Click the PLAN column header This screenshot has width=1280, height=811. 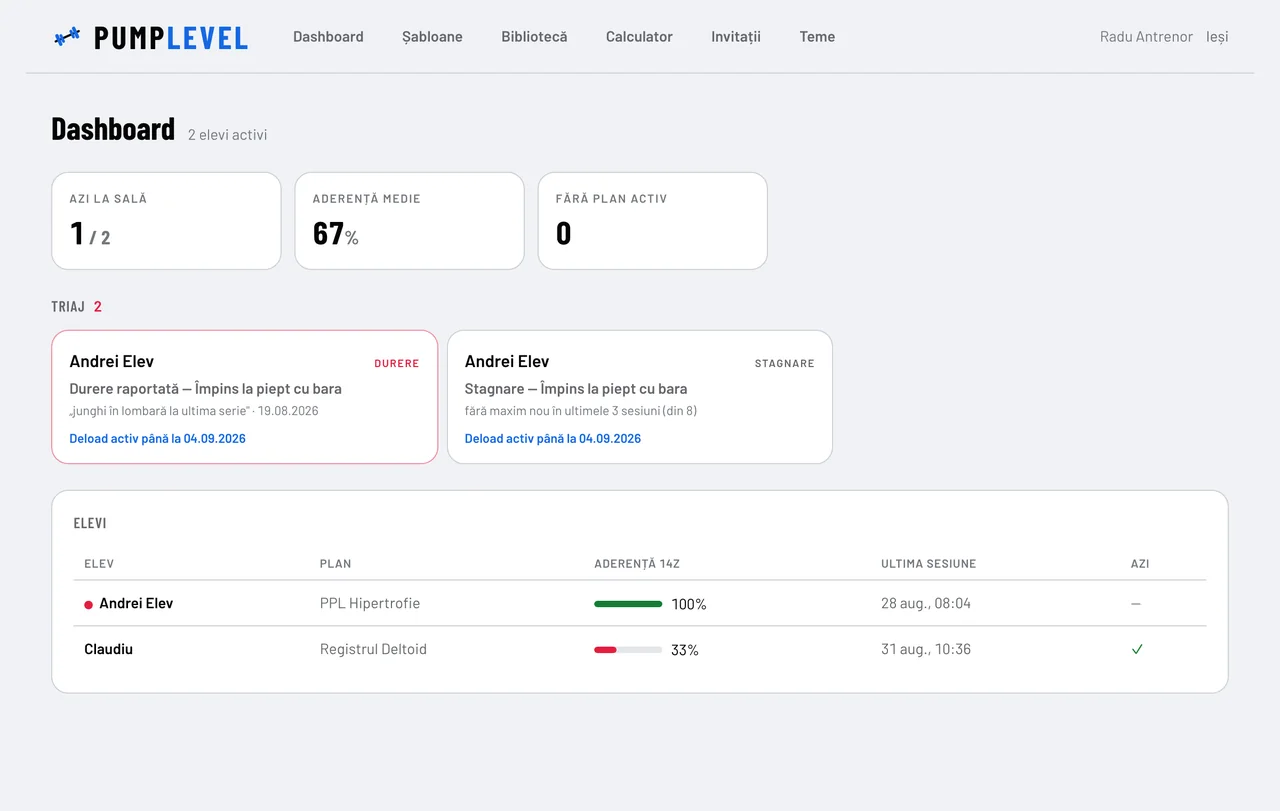pyautogui.click(x=335, y=564)
